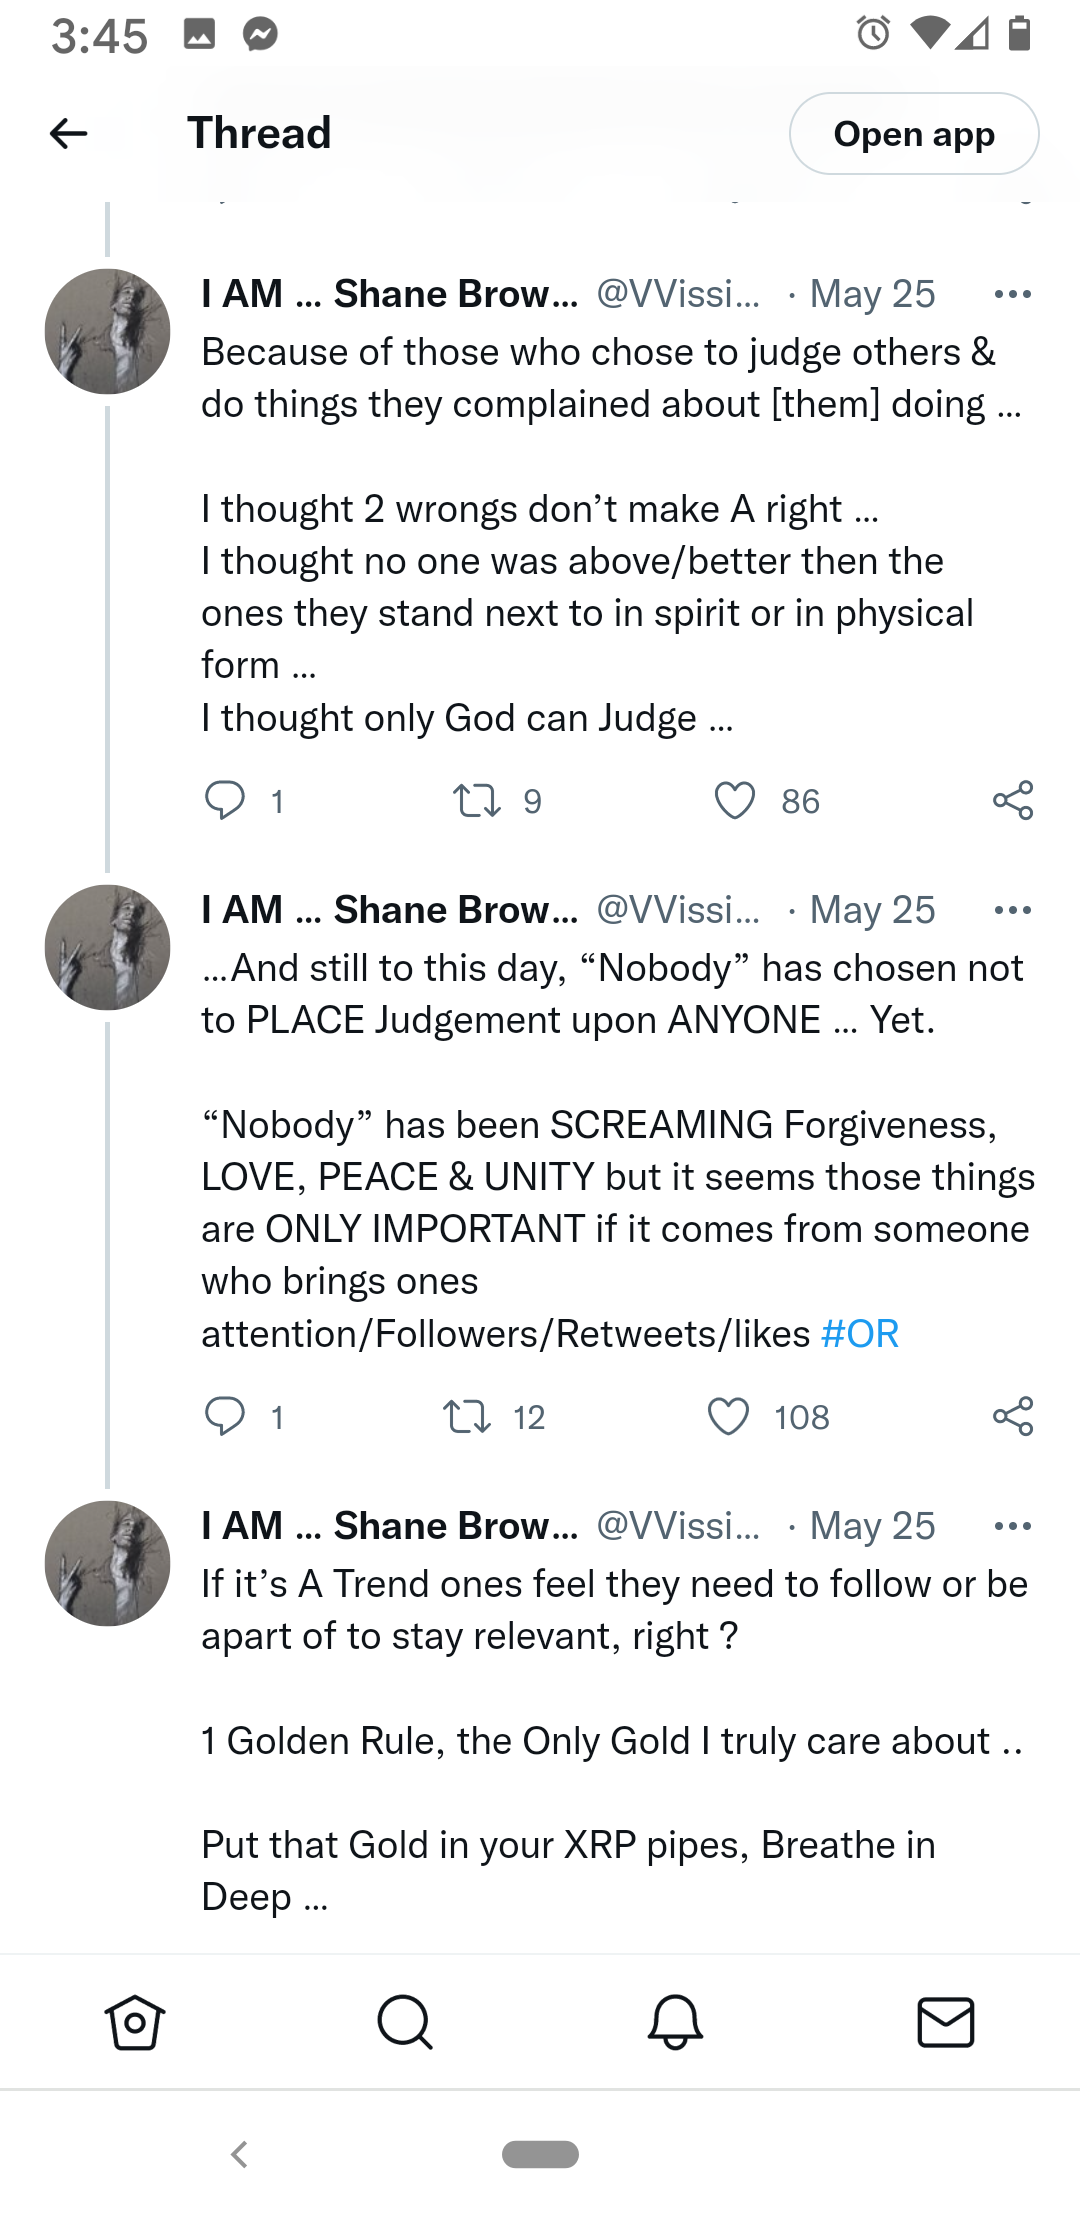Open the first tweet's profile avatar
The image size is (1080, 2220).
107,331
